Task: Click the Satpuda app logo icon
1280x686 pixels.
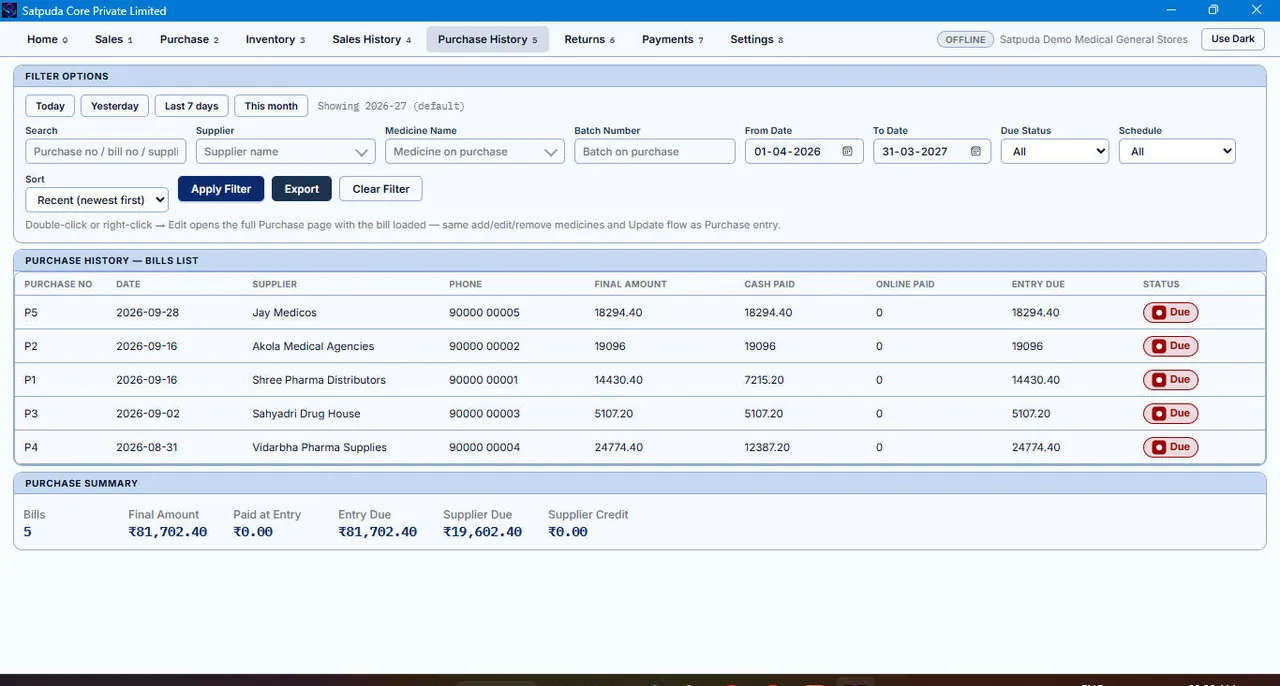Action: click(10, 11)
